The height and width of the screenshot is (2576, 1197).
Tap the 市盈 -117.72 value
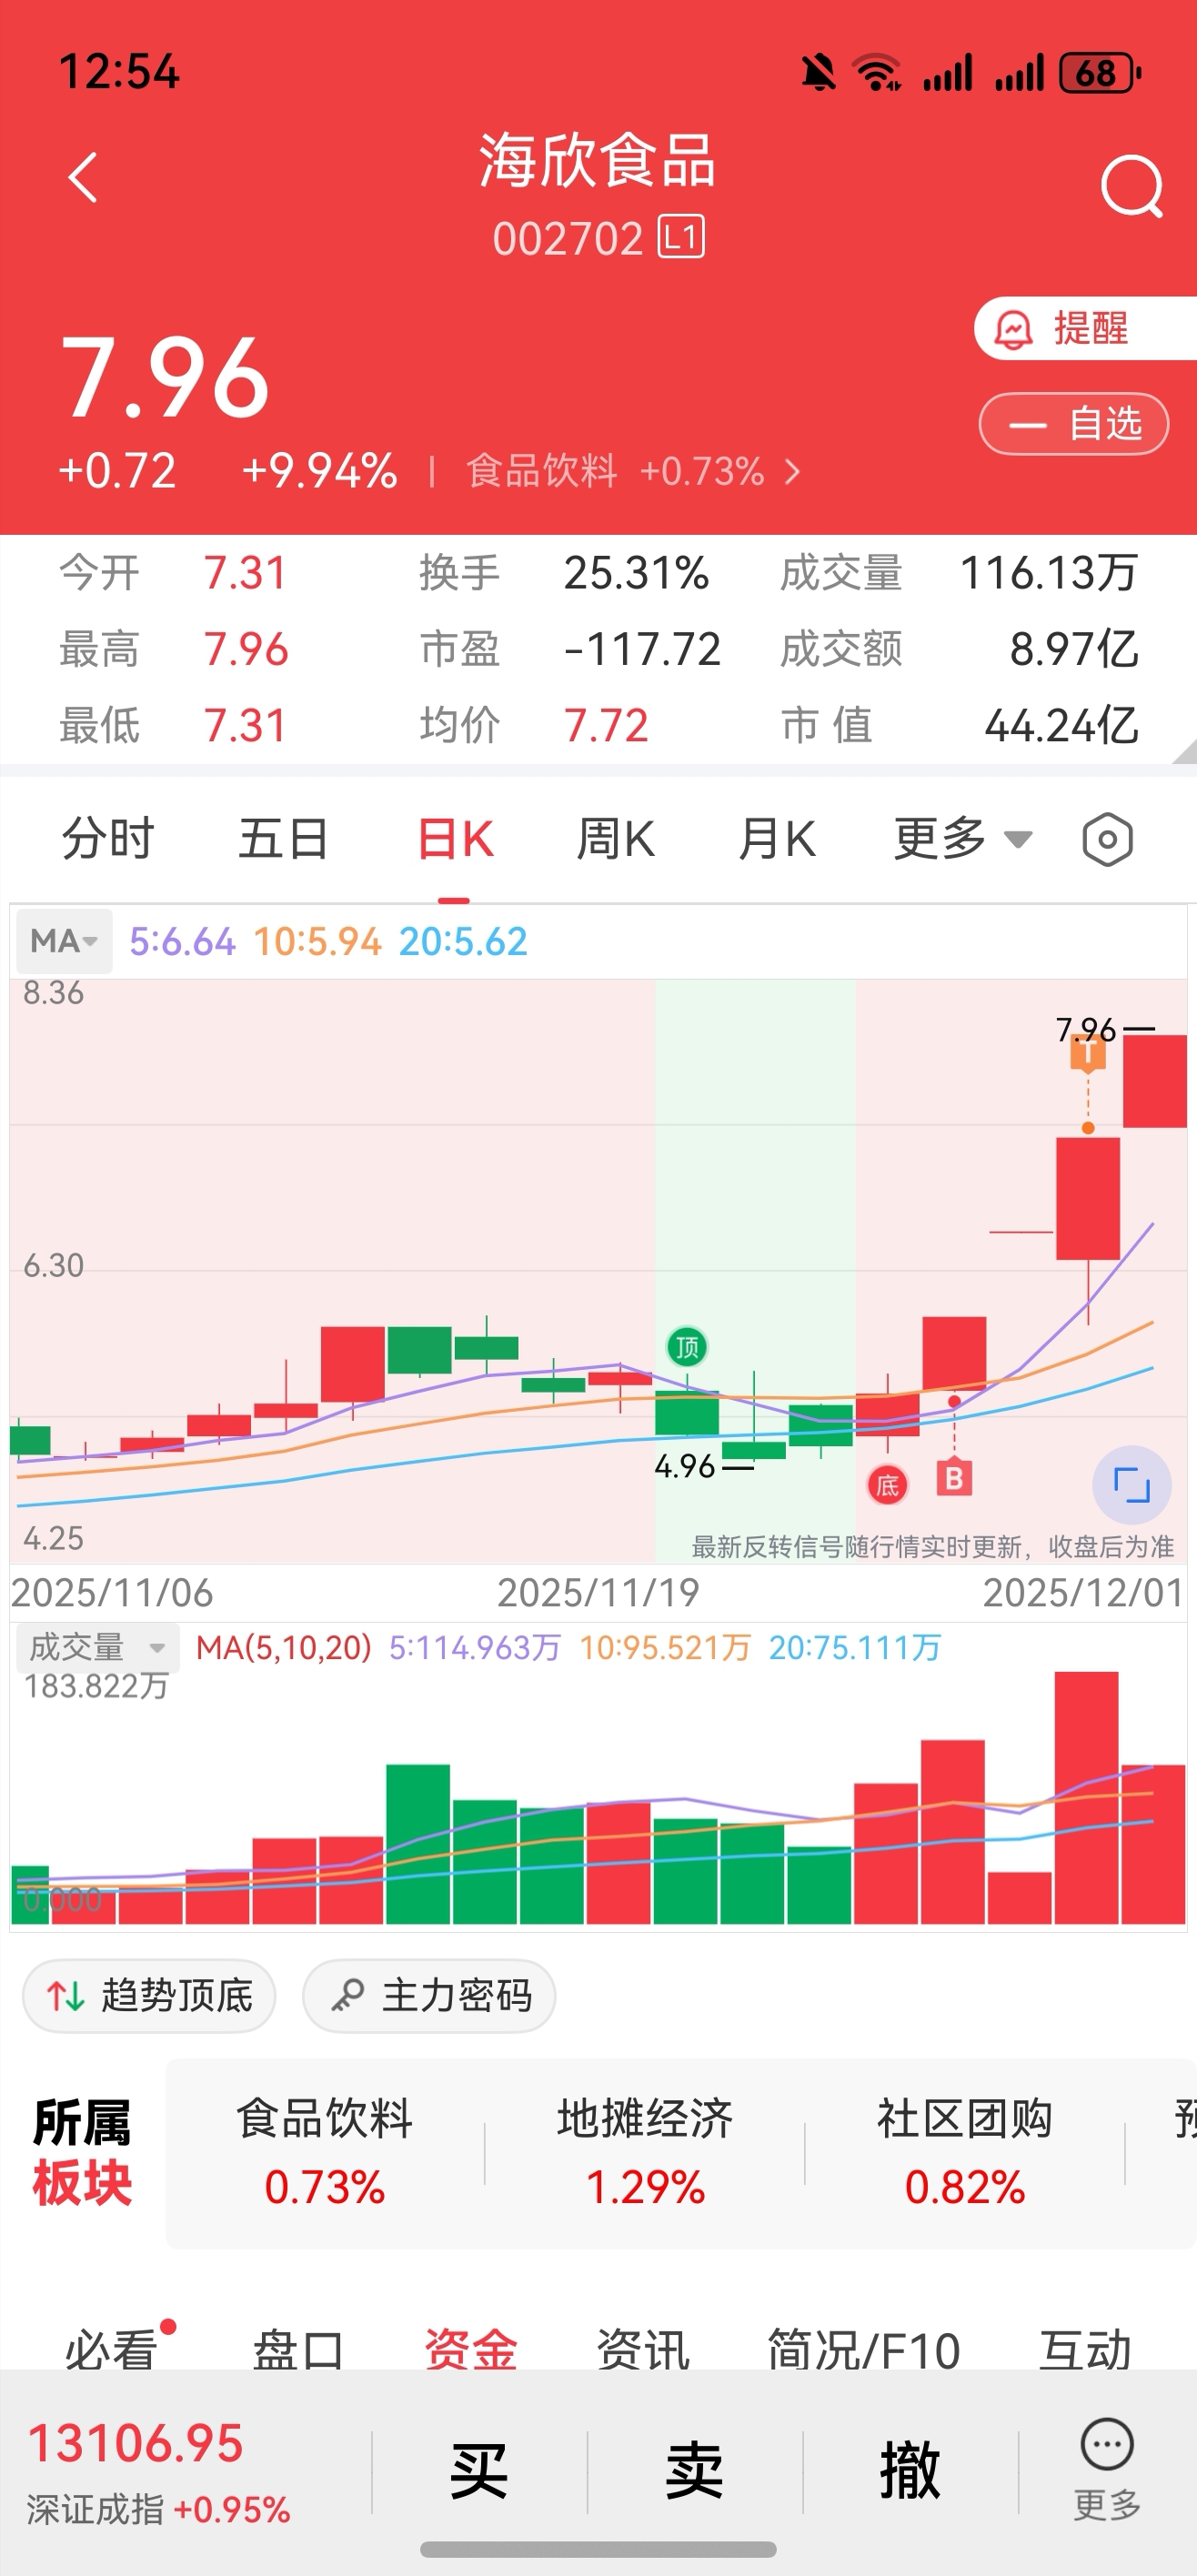[642, 649]
